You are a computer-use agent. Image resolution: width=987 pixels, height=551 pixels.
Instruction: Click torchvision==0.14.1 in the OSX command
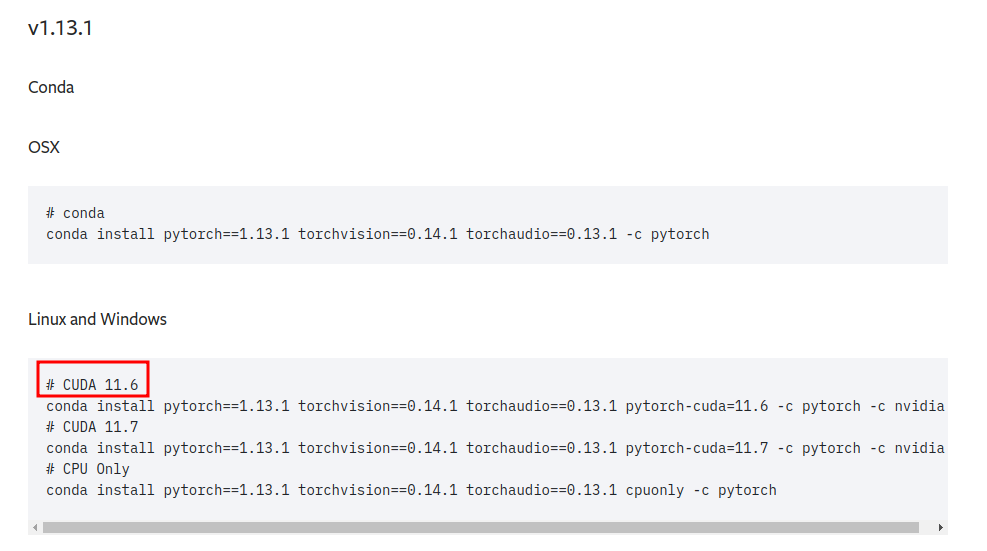[x=378, y=234]
